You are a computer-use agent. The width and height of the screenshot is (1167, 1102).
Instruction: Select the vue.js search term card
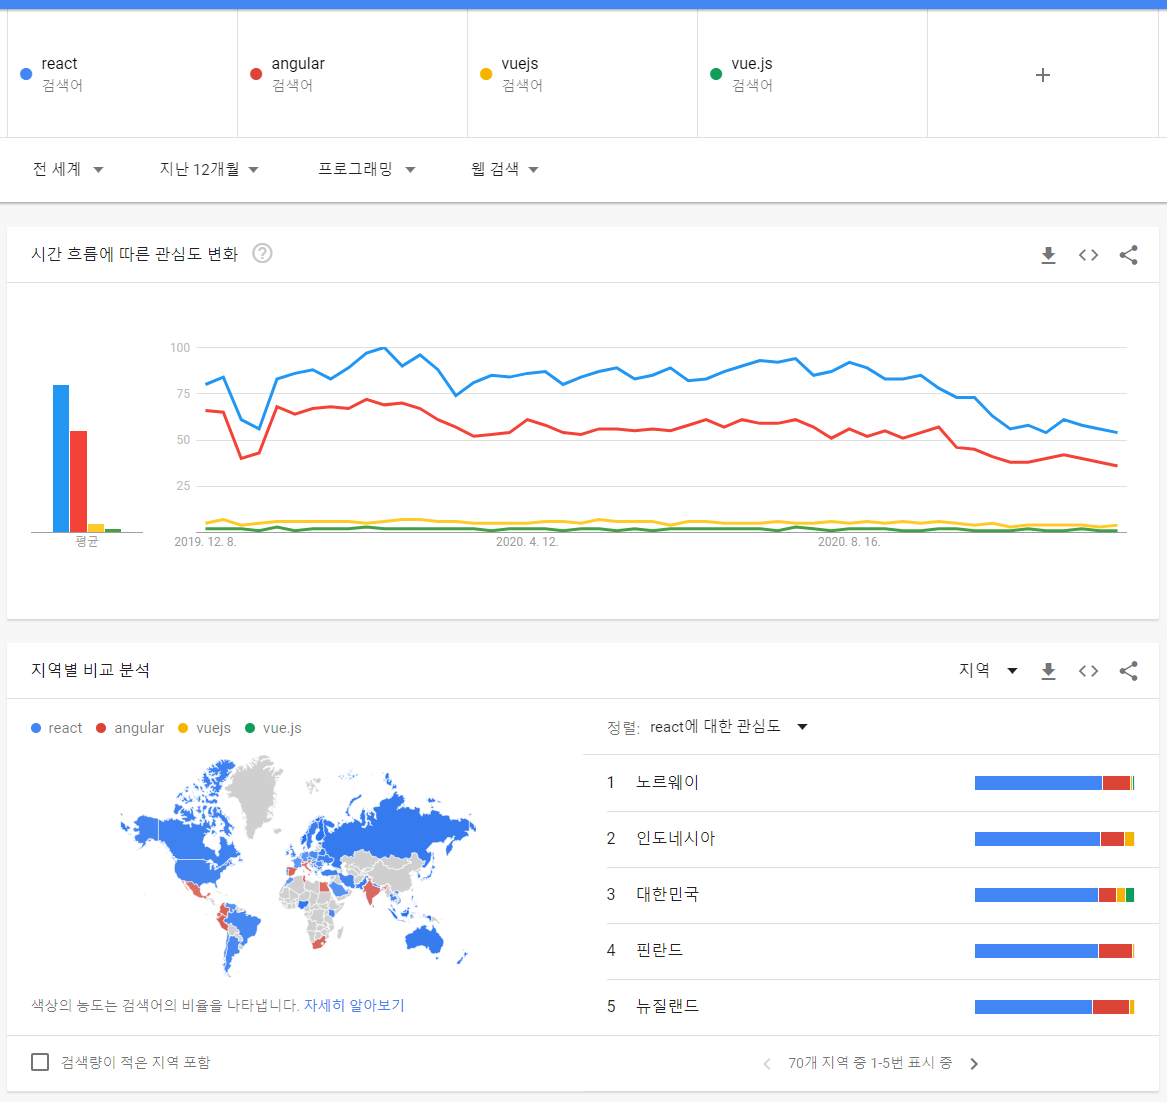pos(812,74)
